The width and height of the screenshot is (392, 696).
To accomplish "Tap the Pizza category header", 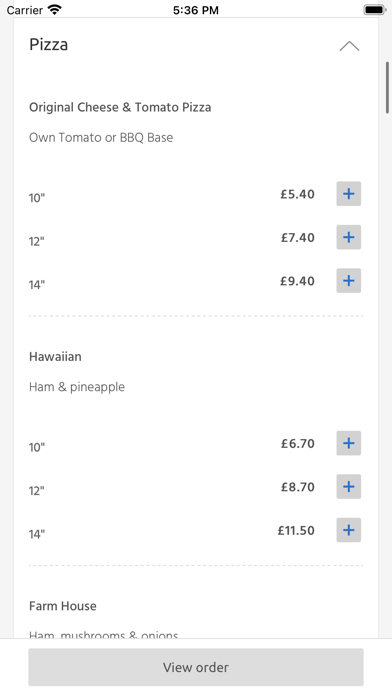I will tap(48, 44).
